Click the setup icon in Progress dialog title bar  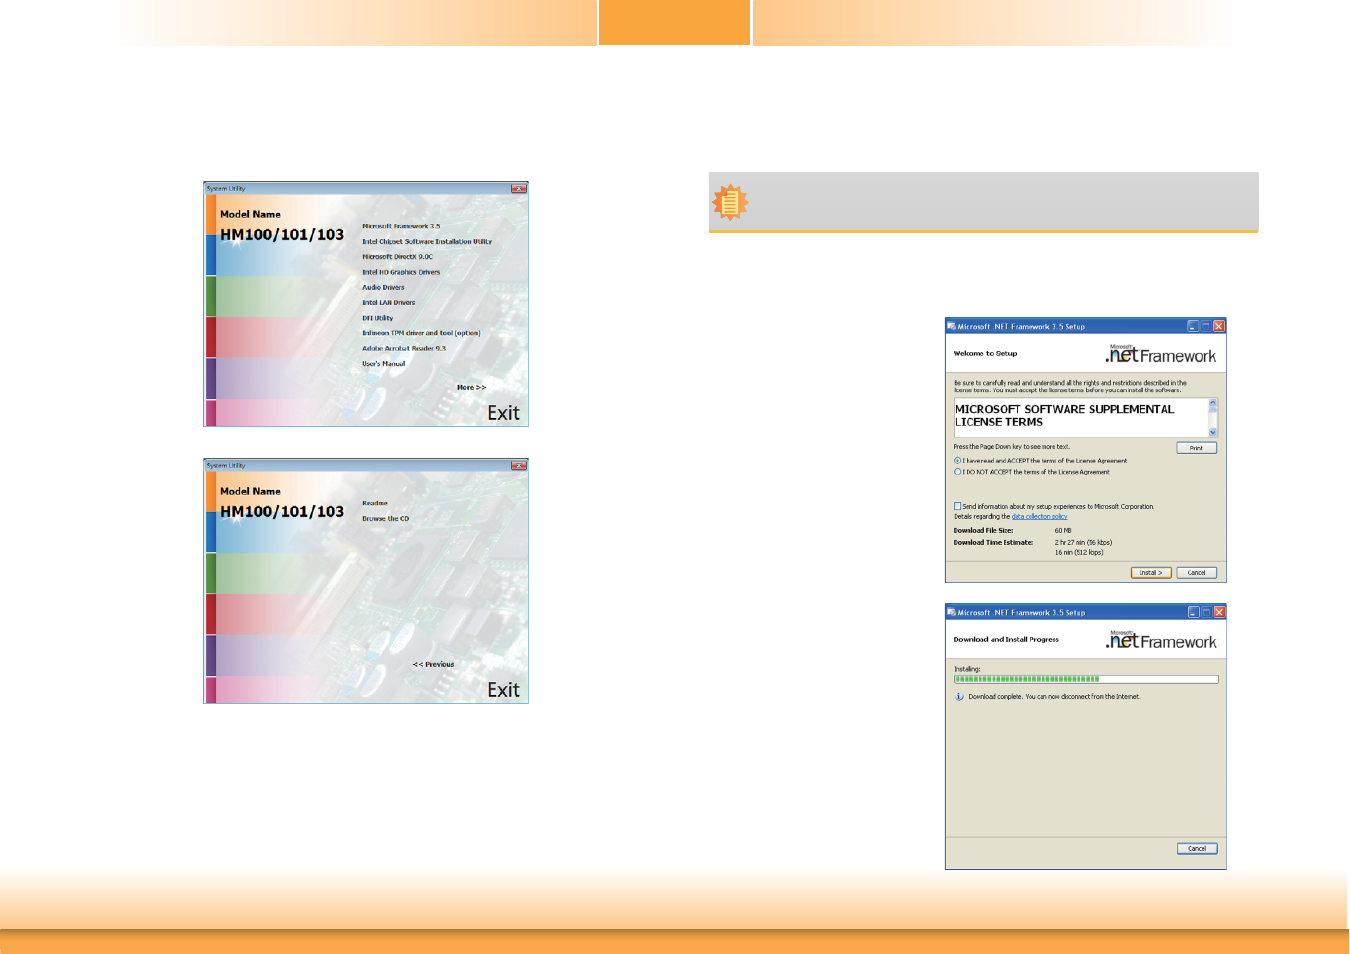[x=952, y=612]
